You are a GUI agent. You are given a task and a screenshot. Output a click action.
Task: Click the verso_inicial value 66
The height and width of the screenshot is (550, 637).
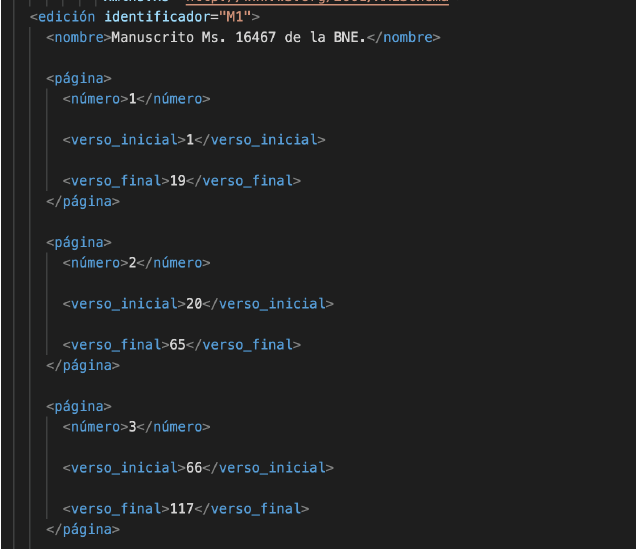coord(193,468)
